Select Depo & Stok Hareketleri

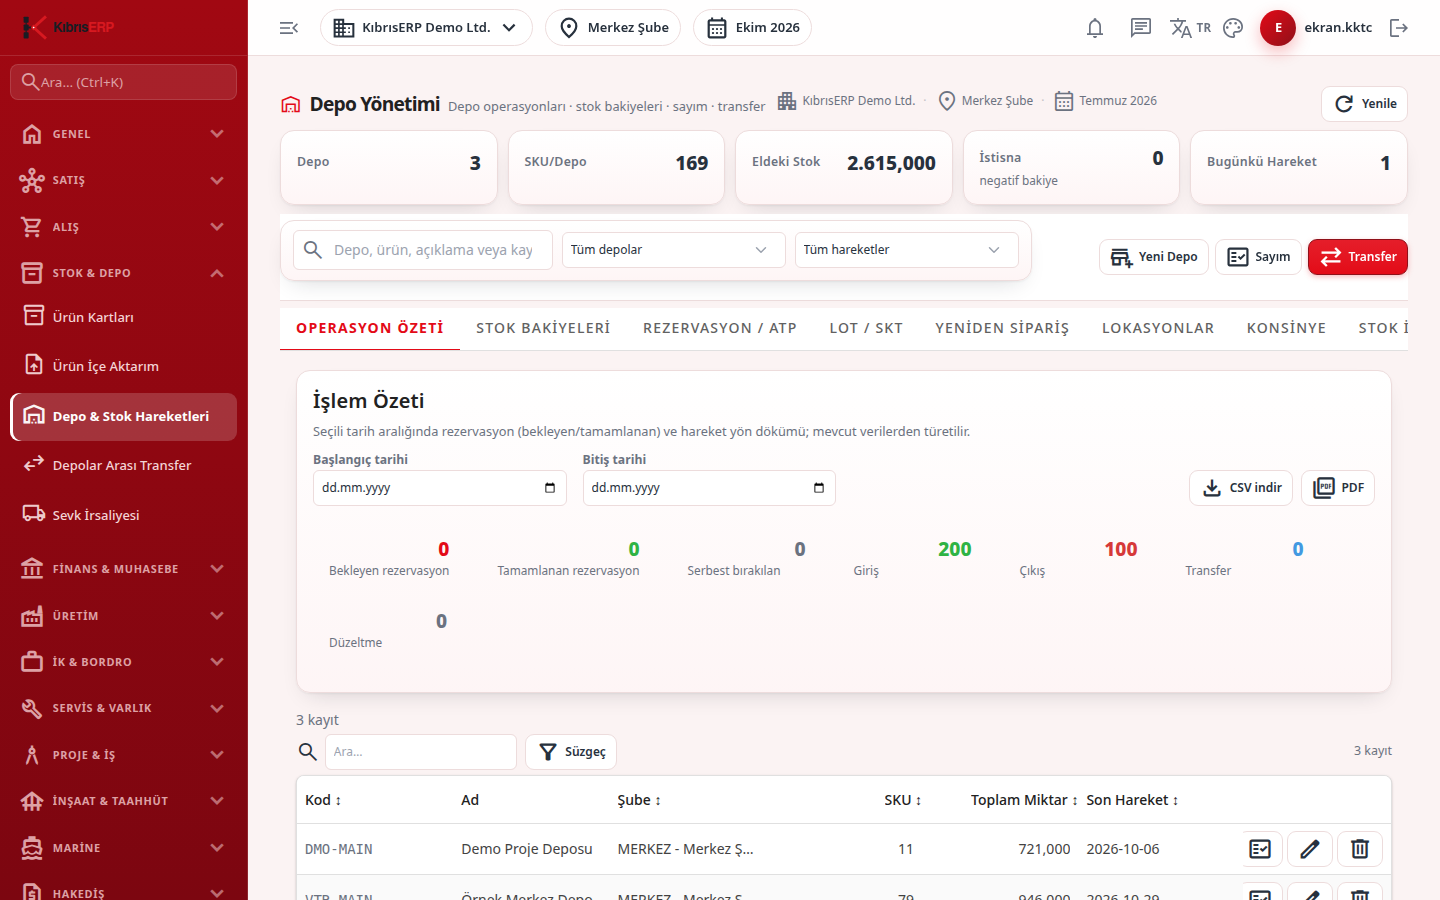pyautogui.click(x=124, y=416)
